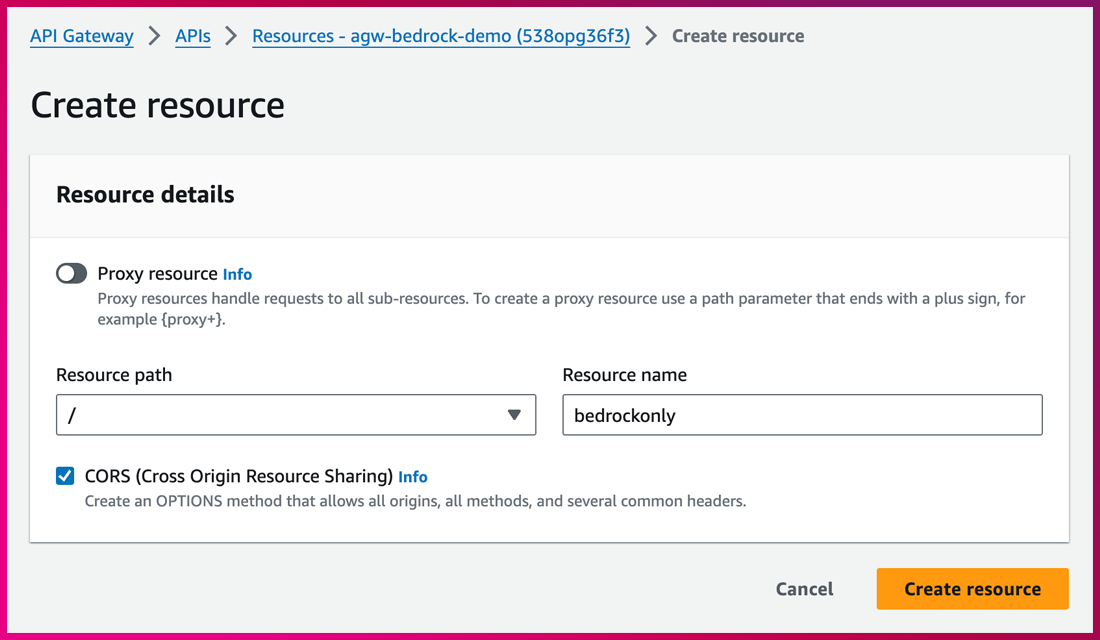Enable the Proxy resource toggle switch
The height and width of the screenshot is (640, 1100).
(72, 273)
